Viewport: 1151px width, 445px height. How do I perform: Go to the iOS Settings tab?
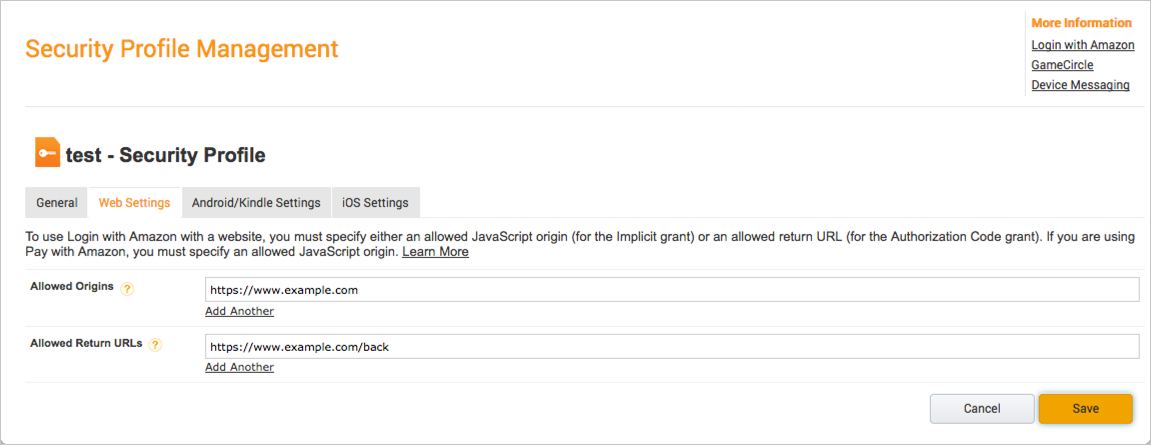(375, 203)
